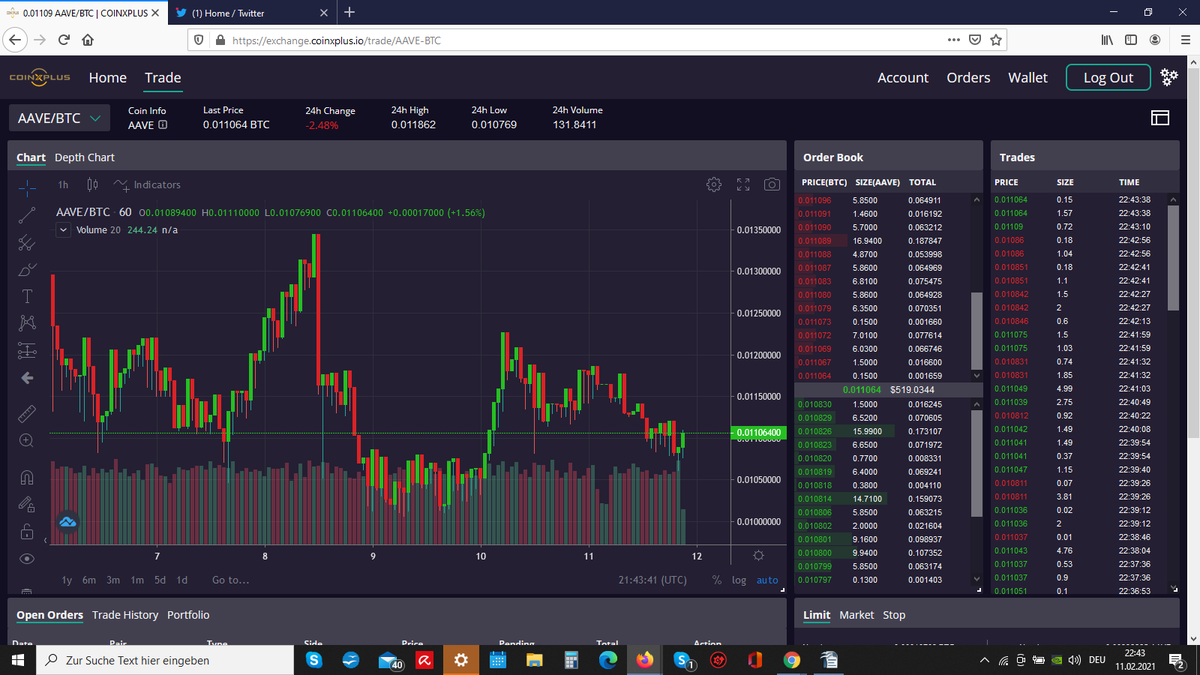Set chart range to 6m
The height and width of the screenshot is (675, 1200).
pyautogui.click(x=90, y=580)
